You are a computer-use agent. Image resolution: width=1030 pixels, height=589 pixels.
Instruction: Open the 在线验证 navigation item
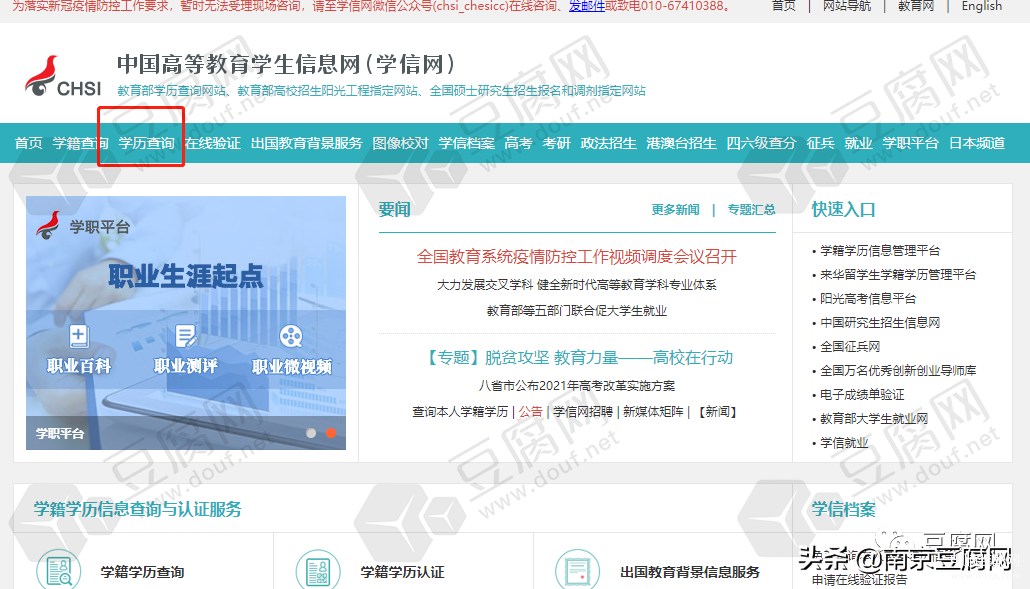pos(212,143)
